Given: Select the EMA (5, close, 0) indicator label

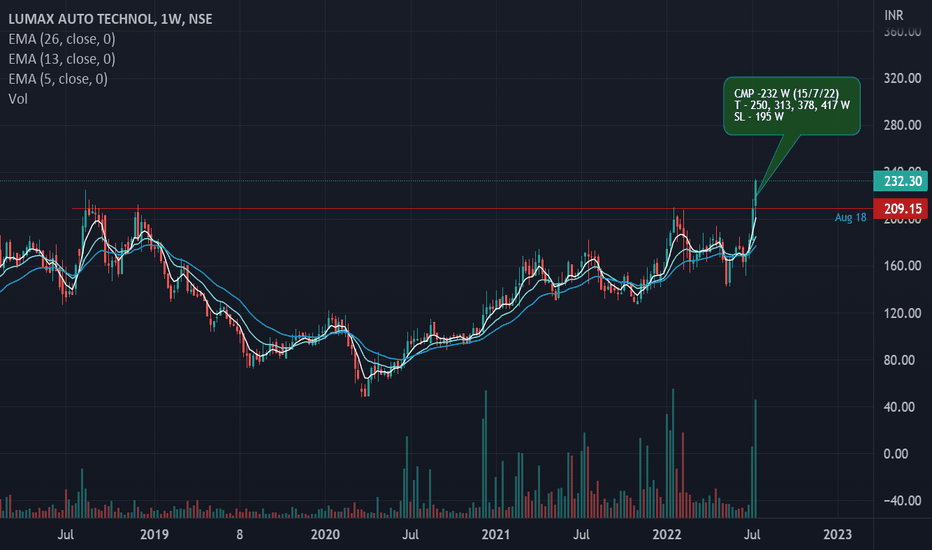Looking at the screenshot, I should click(x=58, y=79).
